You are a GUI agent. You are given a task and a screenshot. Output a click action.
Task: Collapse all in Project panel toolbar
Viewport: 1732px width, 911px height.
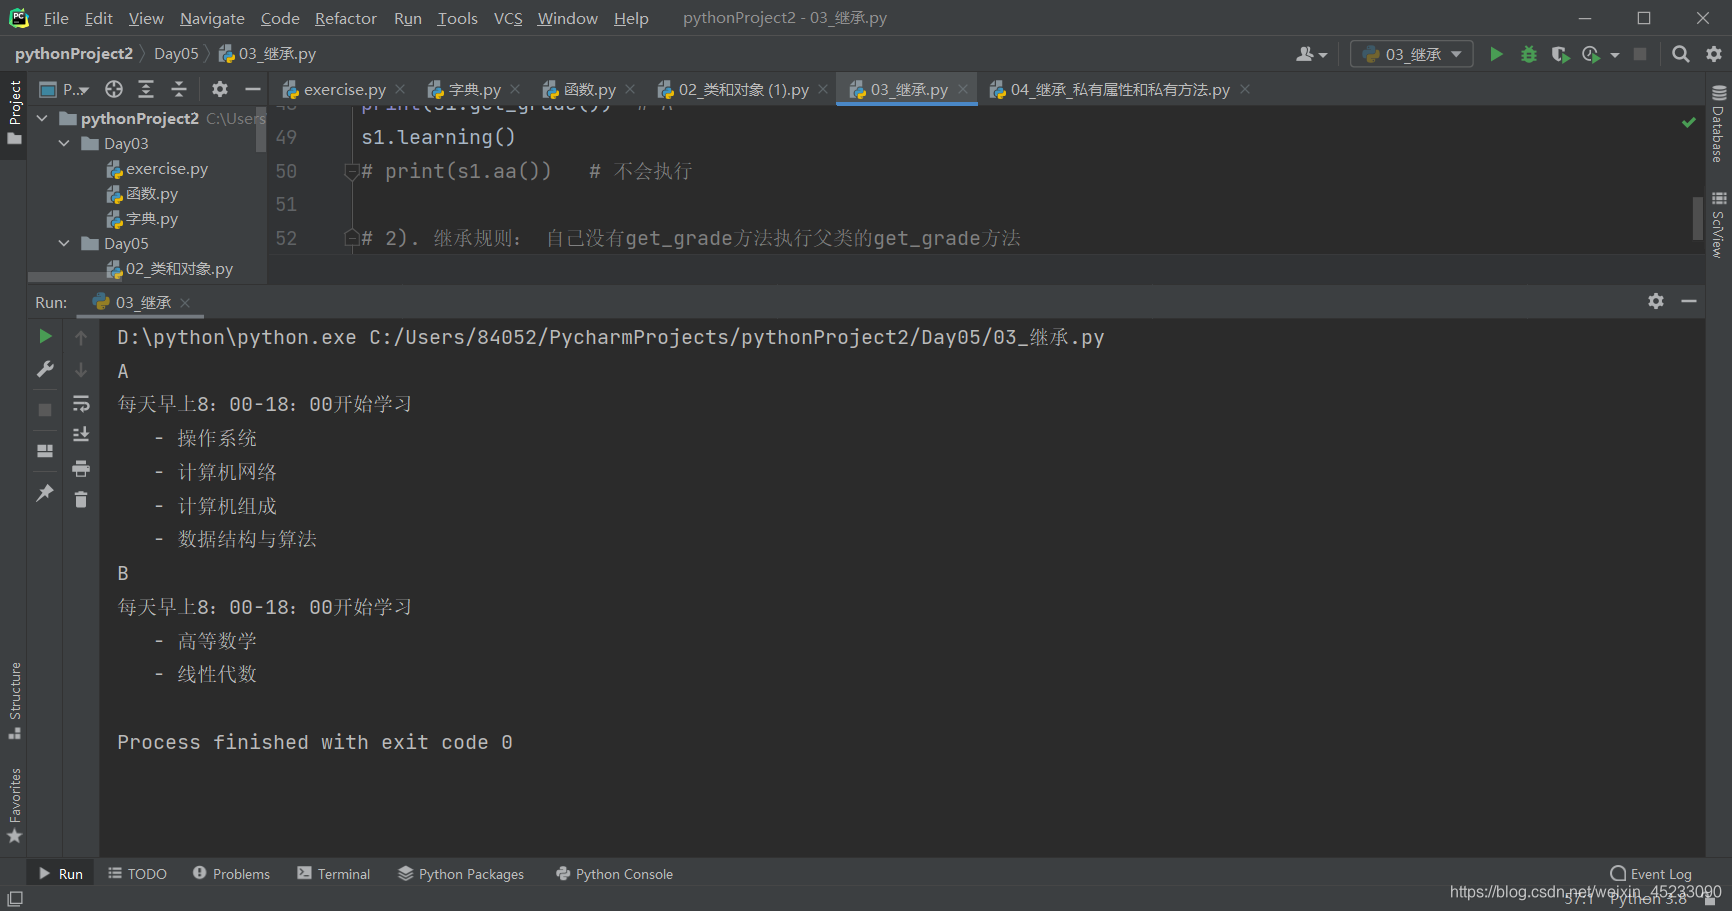tap(179, 89)
